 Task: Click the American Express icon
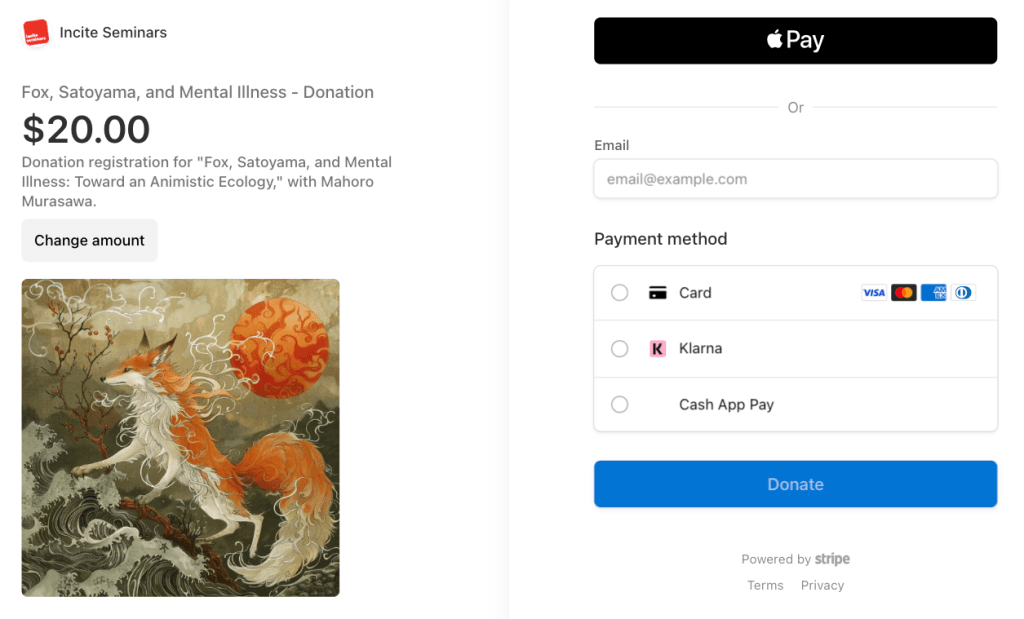point(934,293)
